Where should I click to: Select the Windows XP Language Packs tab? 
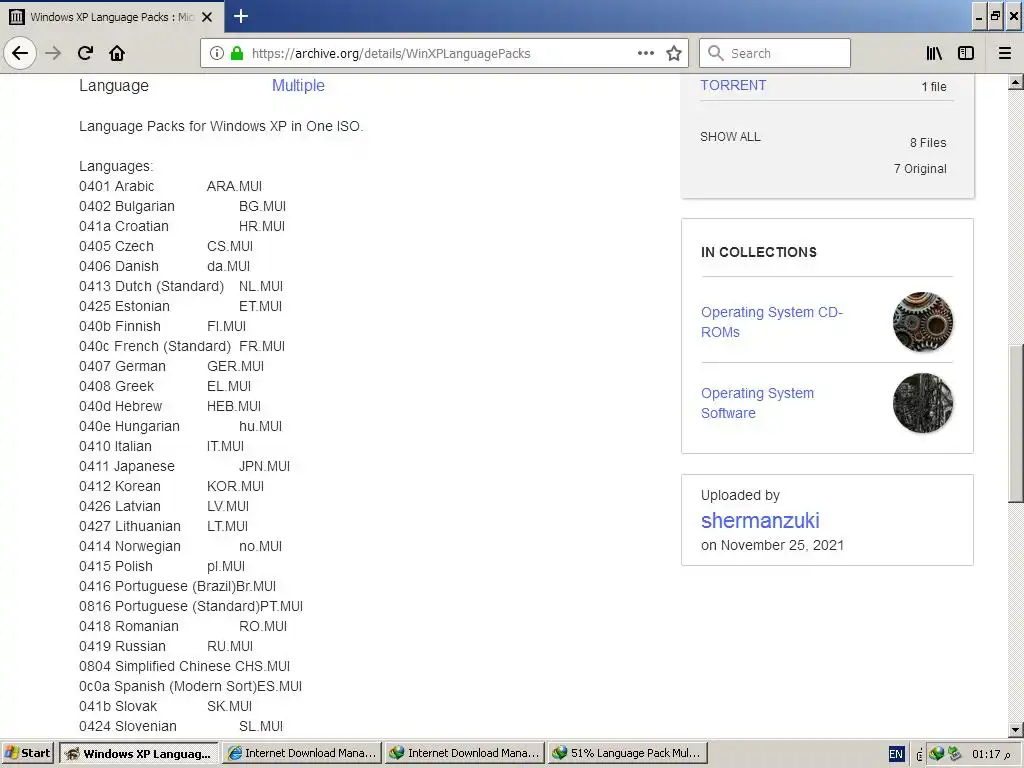coord(111,17)
